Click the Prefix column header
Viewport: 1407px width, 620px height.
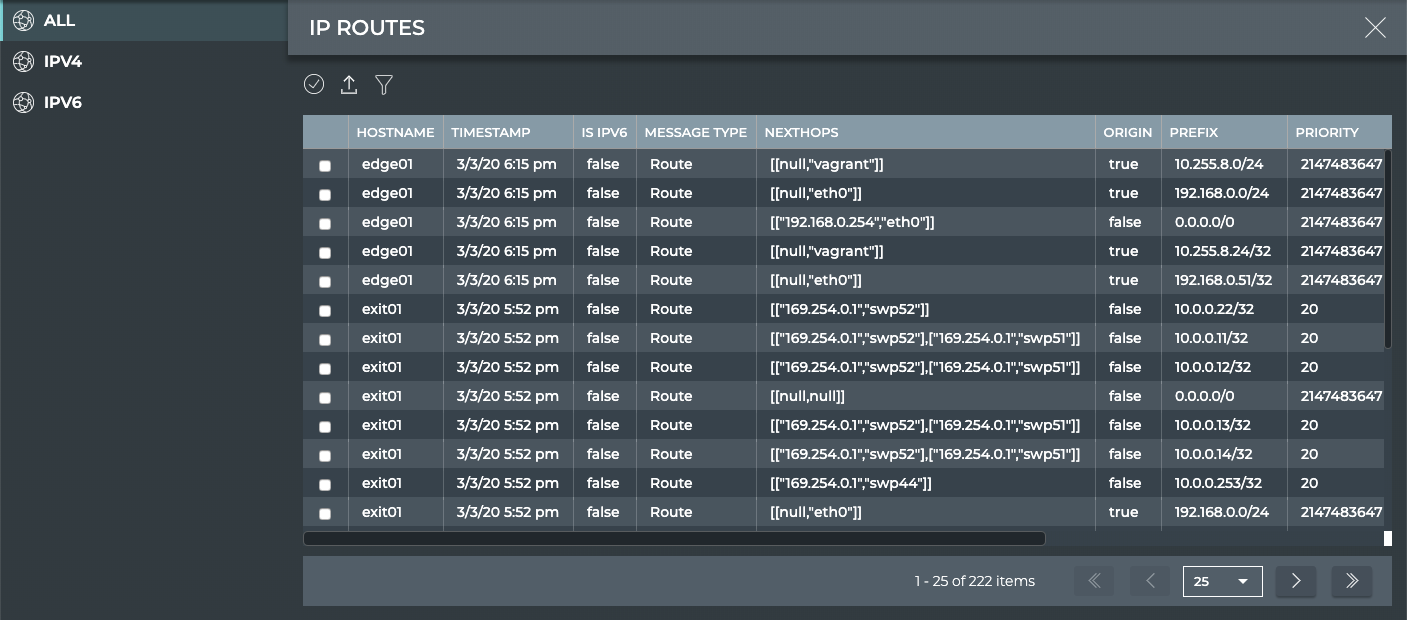click(x=1193, y=132)
